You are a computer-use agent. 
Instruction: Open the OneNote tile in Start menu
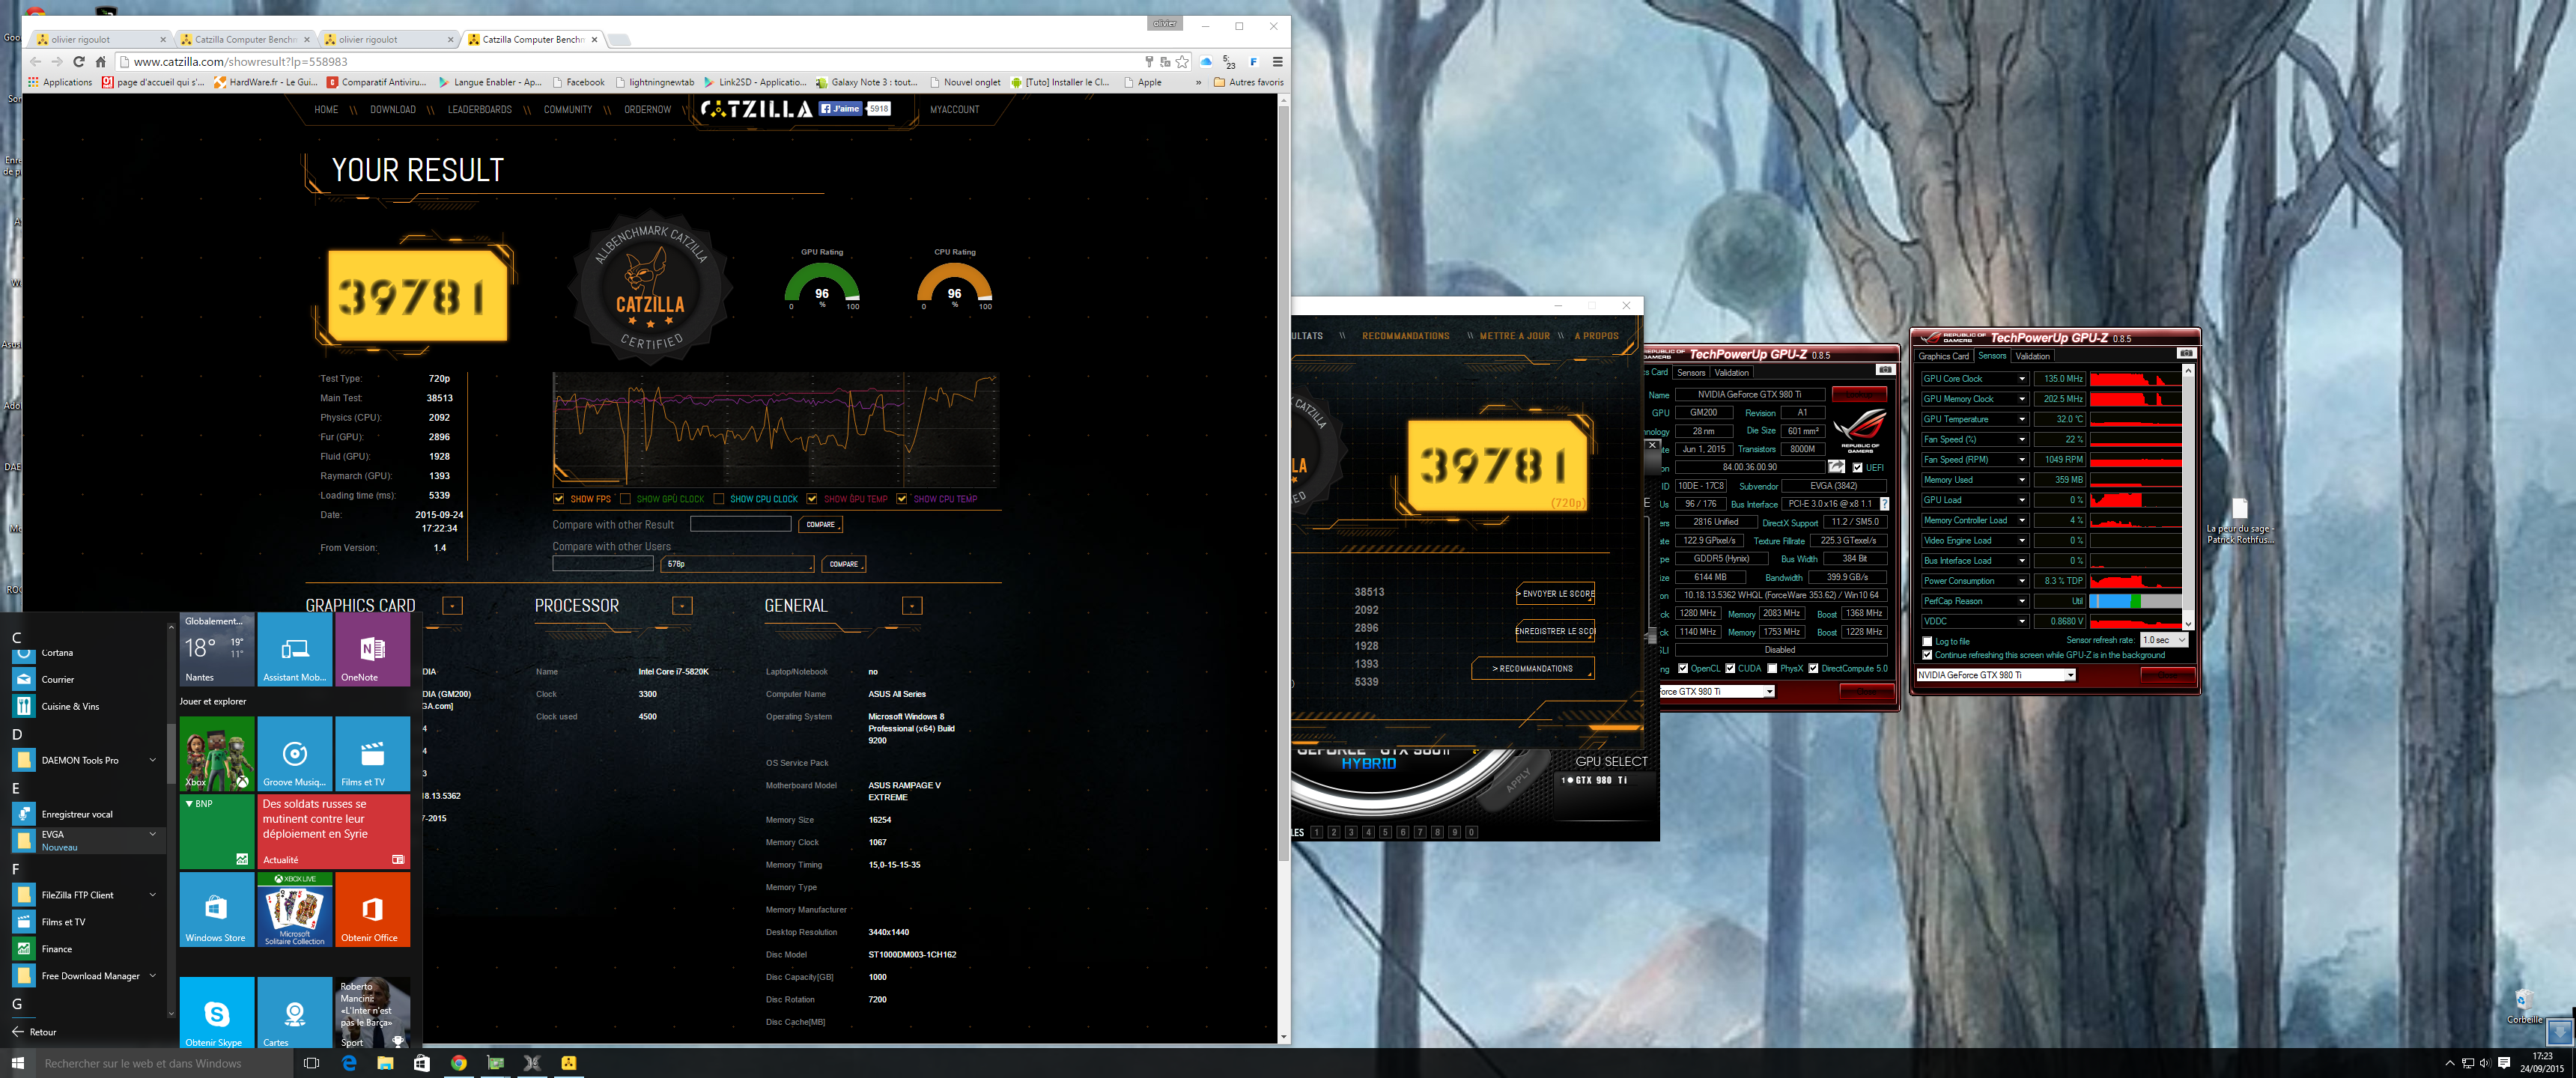372,650
